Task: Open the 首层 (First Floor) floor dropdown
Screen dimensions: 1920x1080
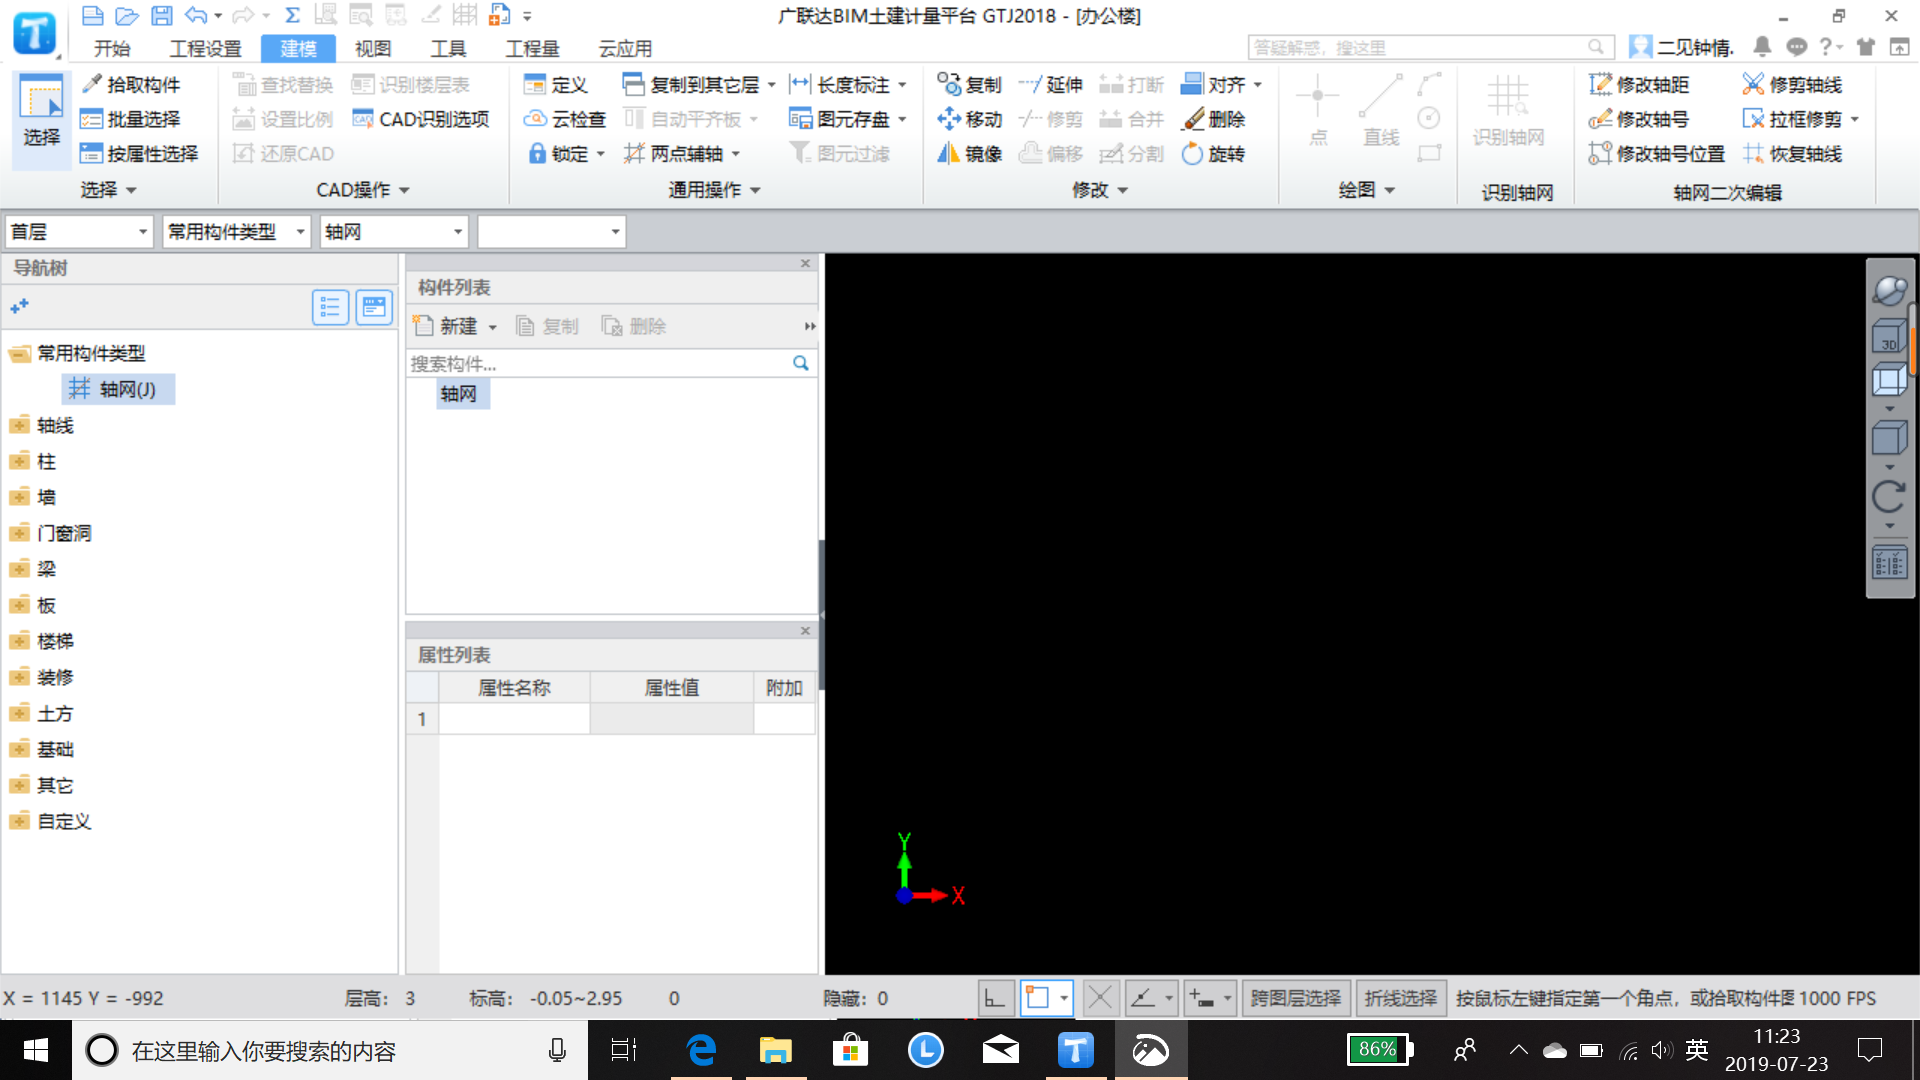Action: [75, 231]
